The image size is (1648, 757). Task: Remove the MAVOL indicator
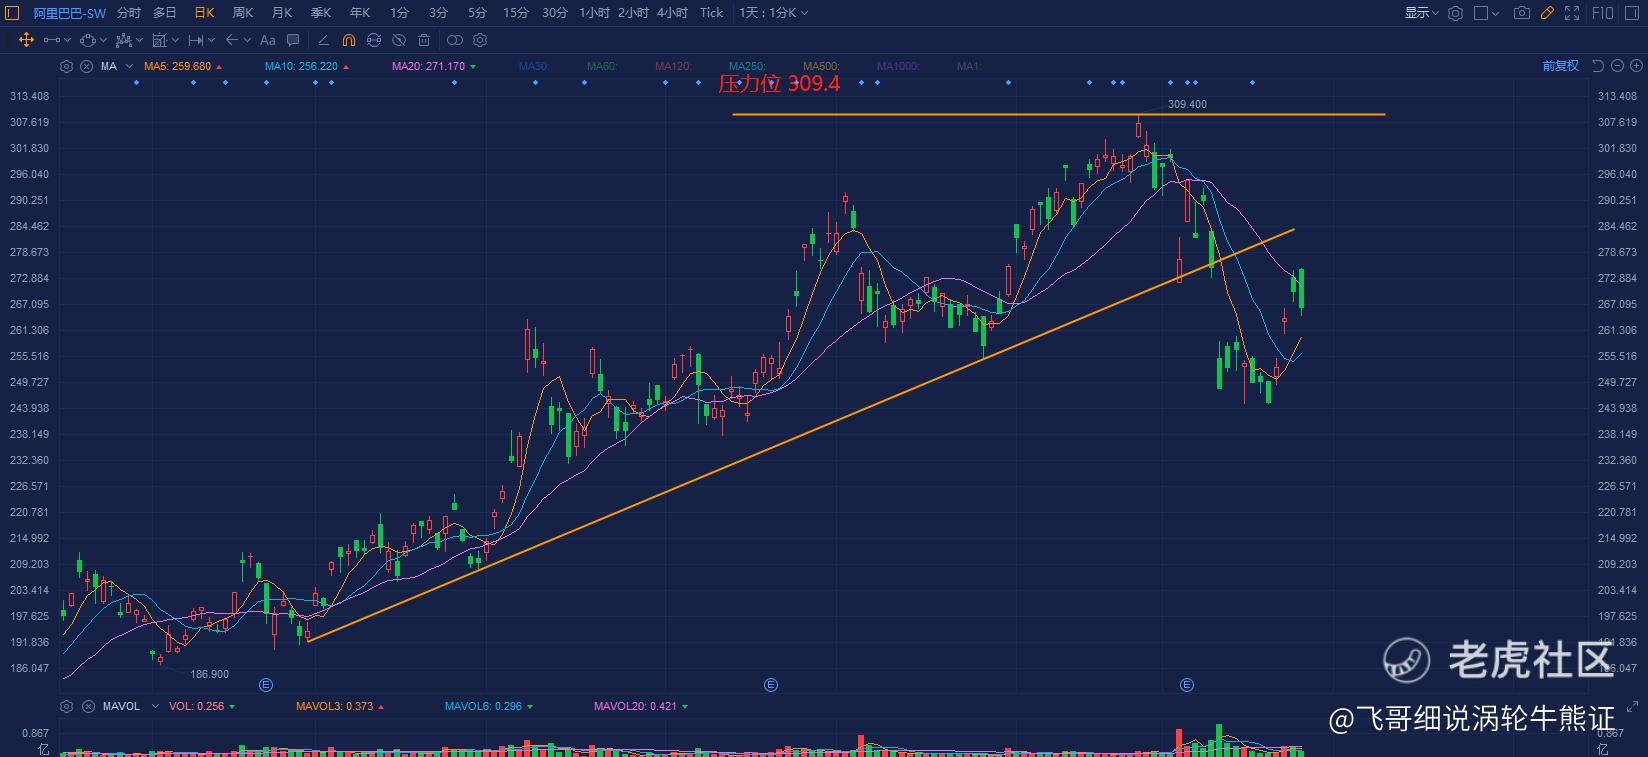pyautogui.click(x=86, y=706)
